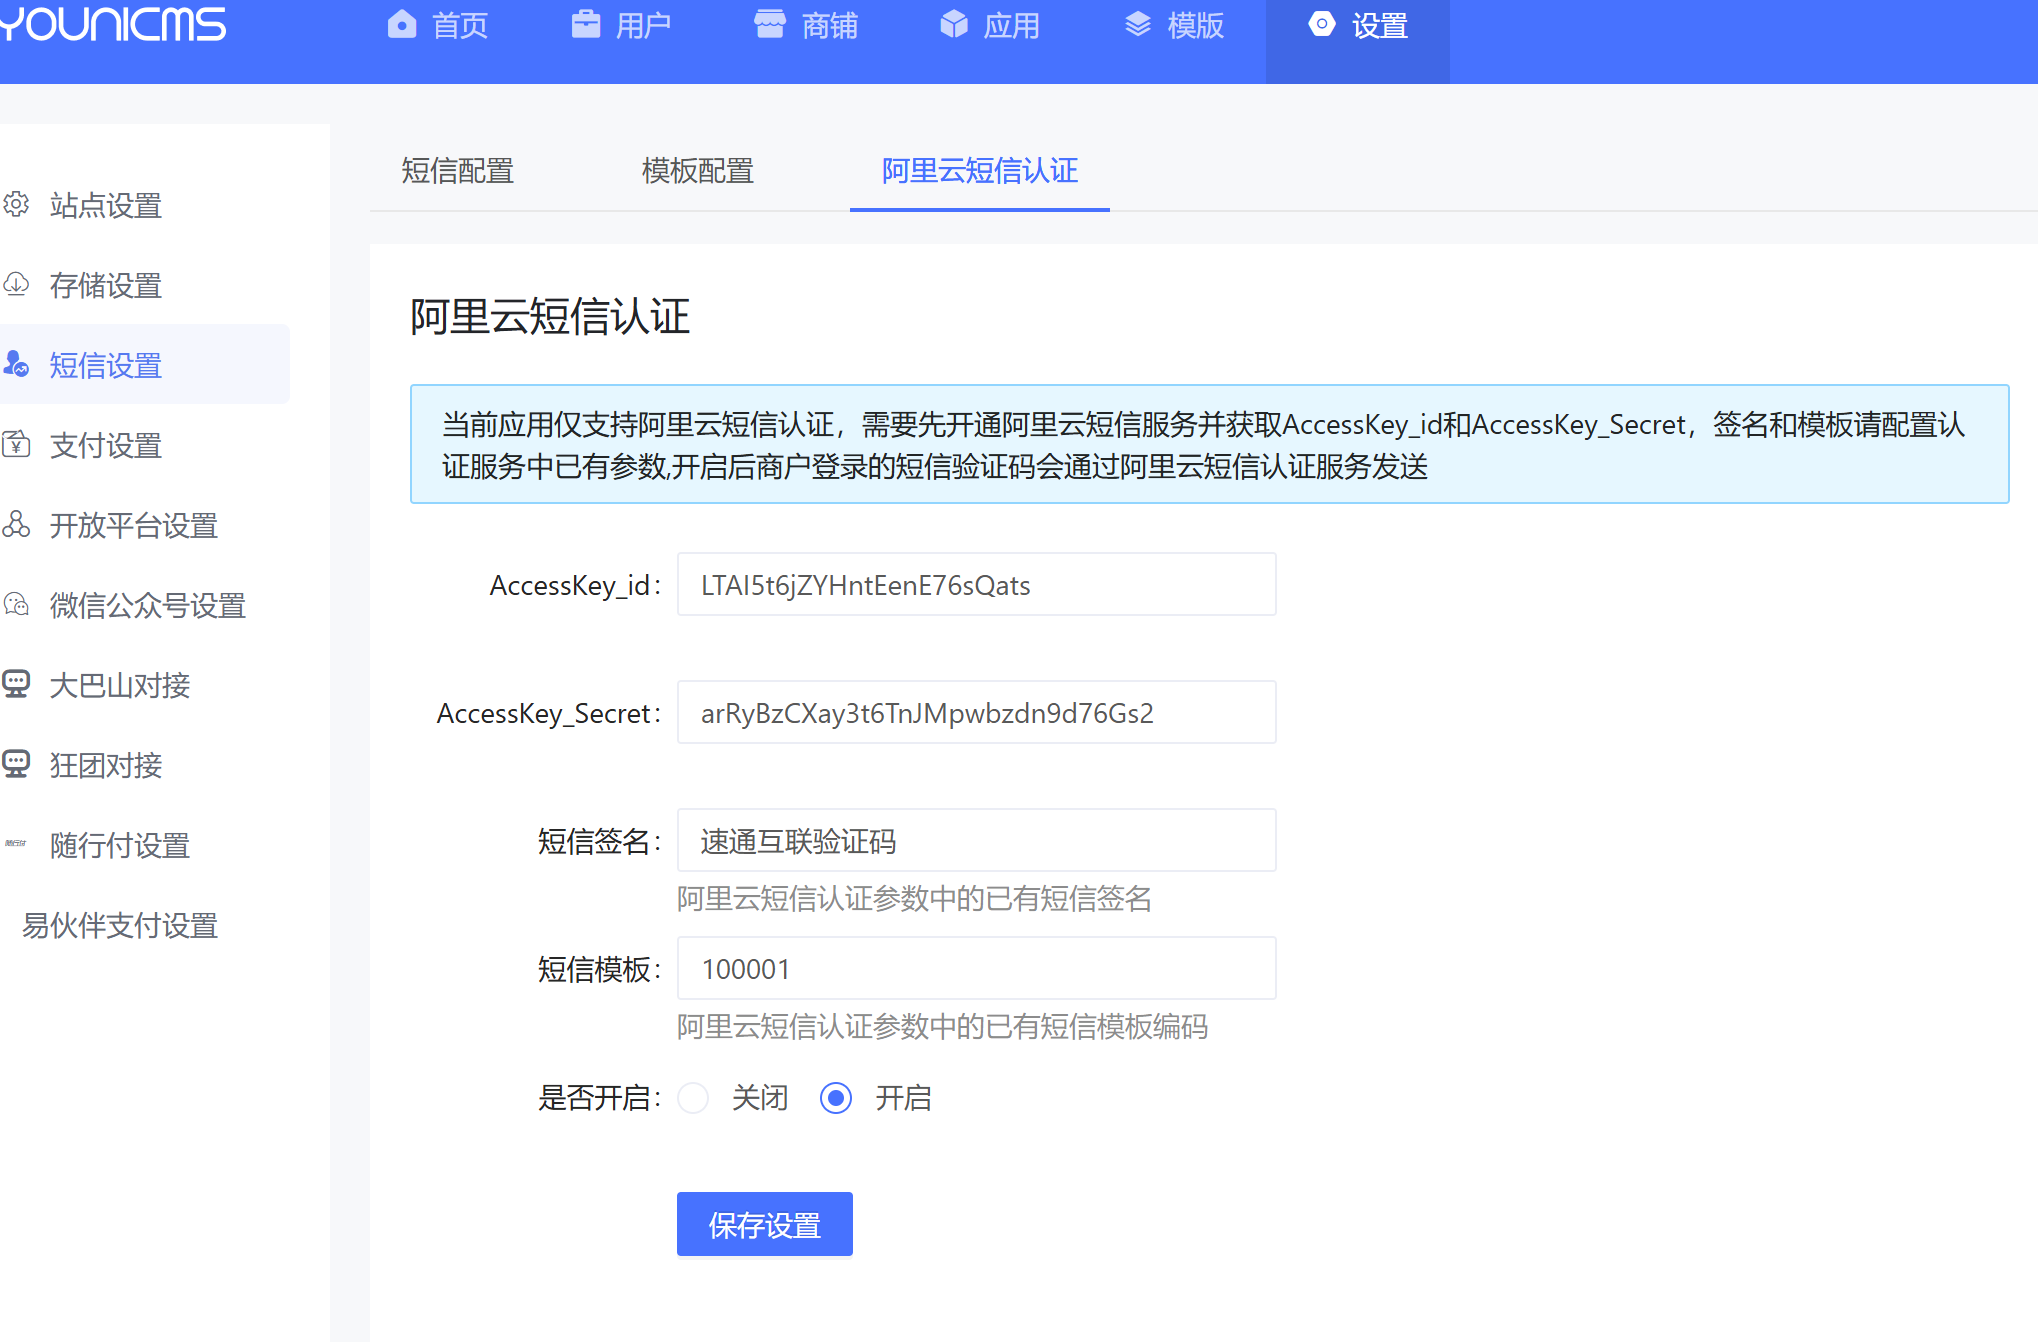Click the briefcase icon for 用户
This screenshot has height=1342, width=2038.
[585, 24]
